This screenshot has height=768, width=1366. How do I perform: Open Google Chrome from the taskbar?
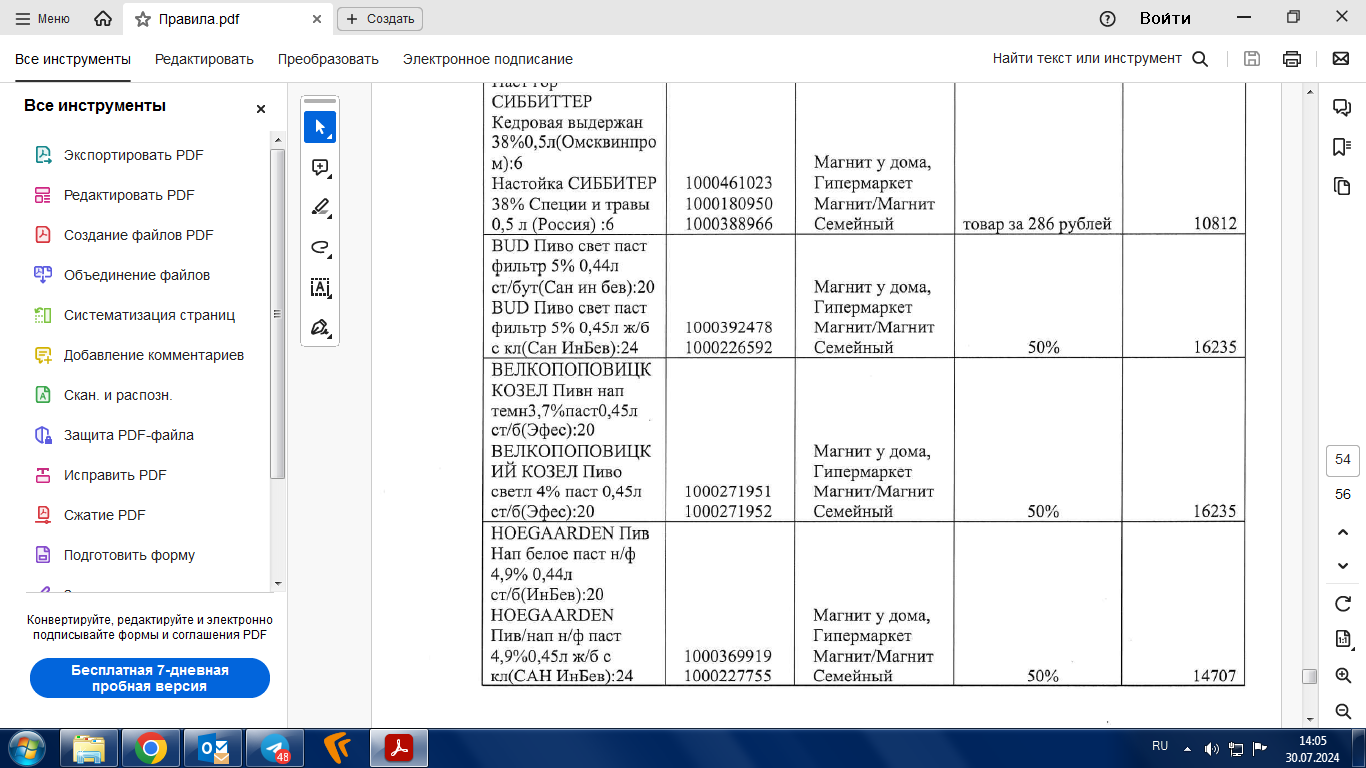point(151,748)
